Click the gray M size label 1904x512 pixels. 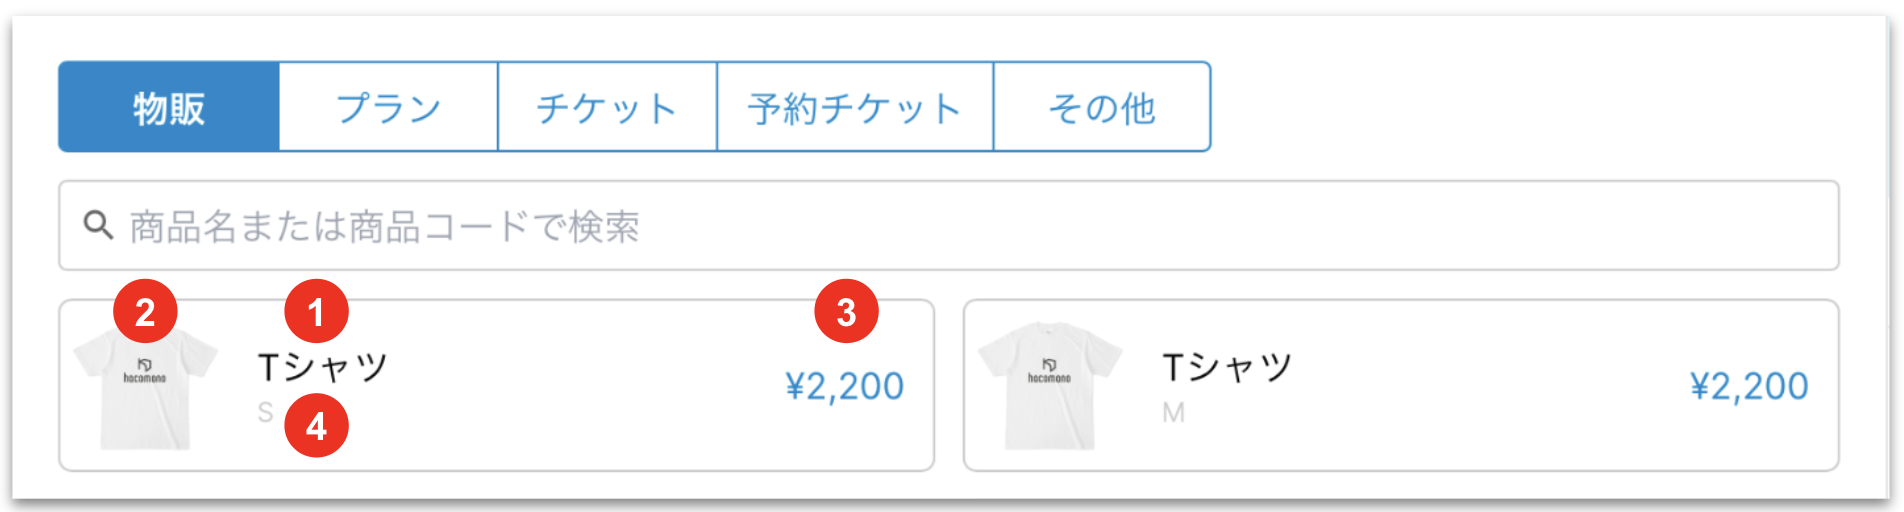coord(1173,412)
